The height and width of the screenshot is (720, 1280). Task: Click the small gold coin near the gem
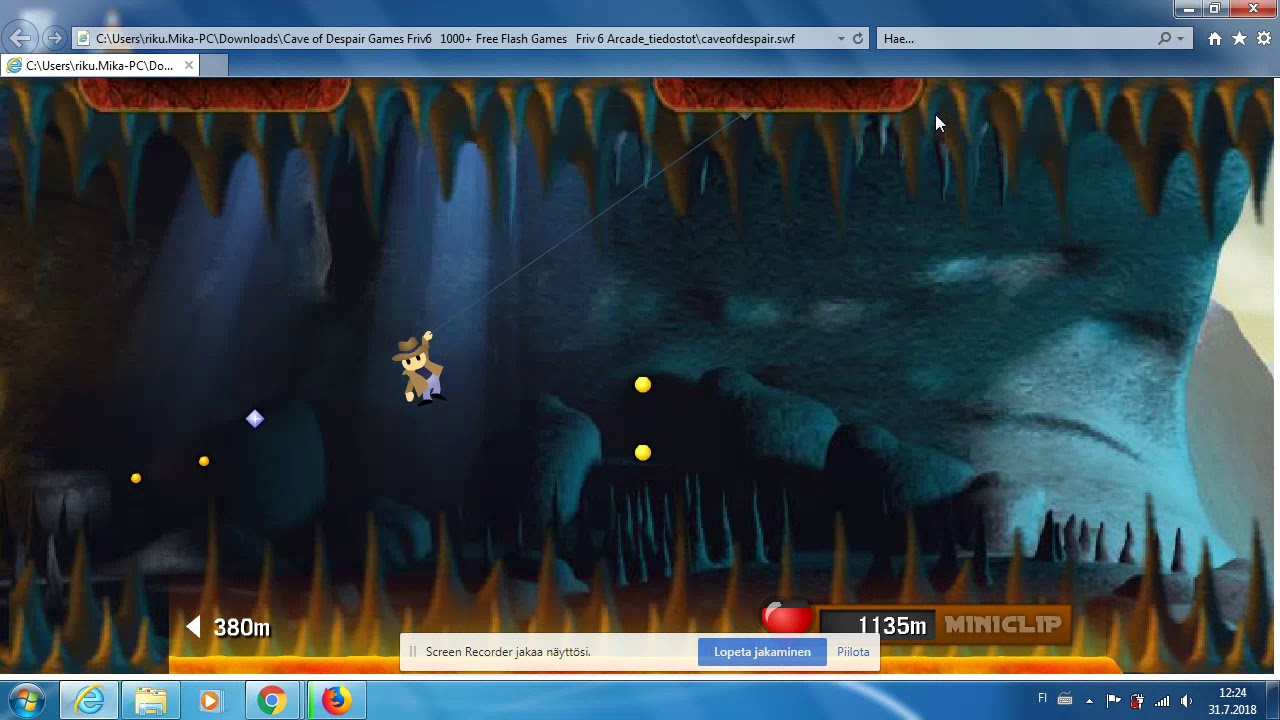204,461
